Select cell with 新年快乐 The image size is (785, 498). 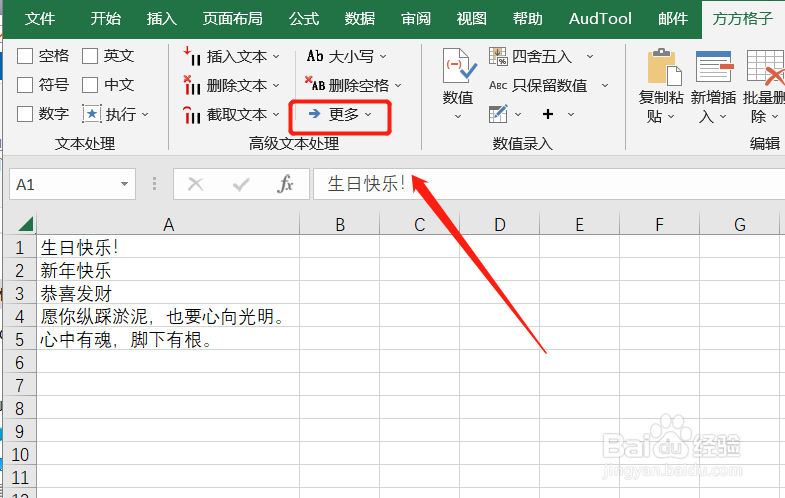pyautogui.click(x=168, y=270)
